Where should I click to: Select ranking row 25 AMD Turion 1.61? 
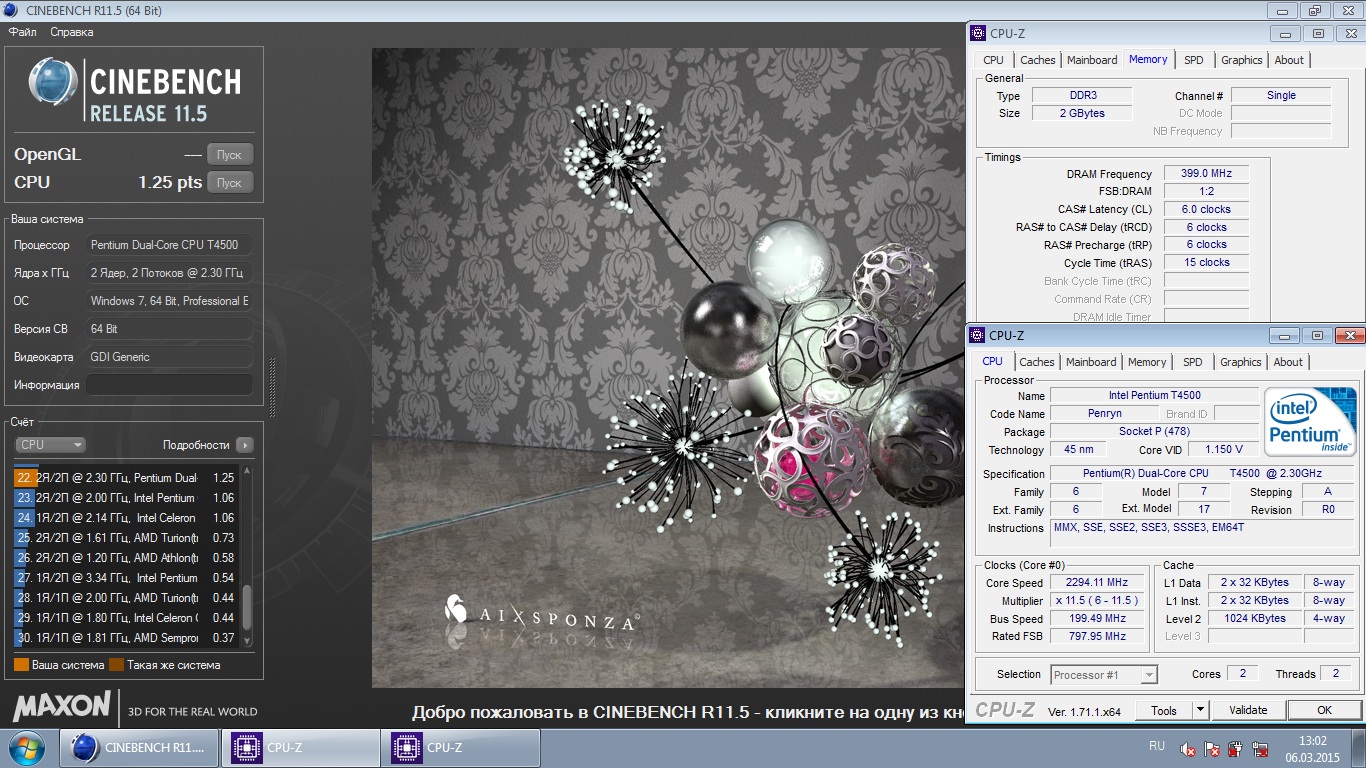point(126,538)
